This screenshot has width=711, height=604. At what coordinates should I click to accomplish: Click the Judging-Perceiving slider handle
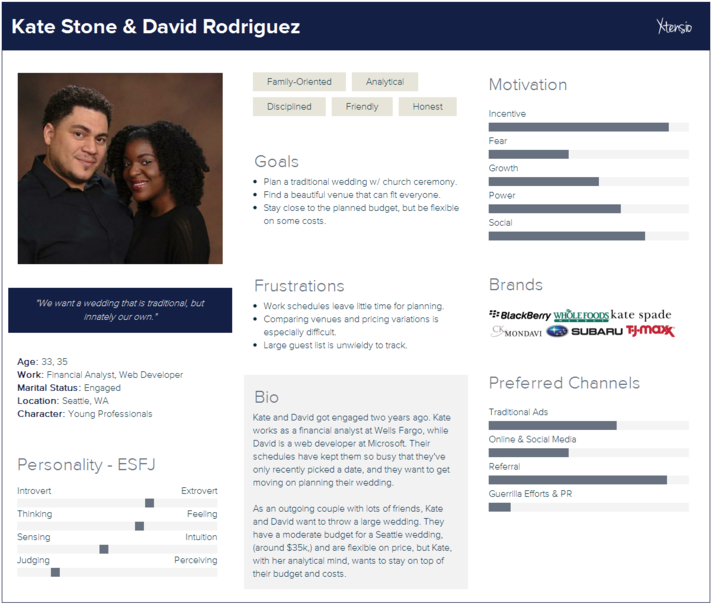55,572
